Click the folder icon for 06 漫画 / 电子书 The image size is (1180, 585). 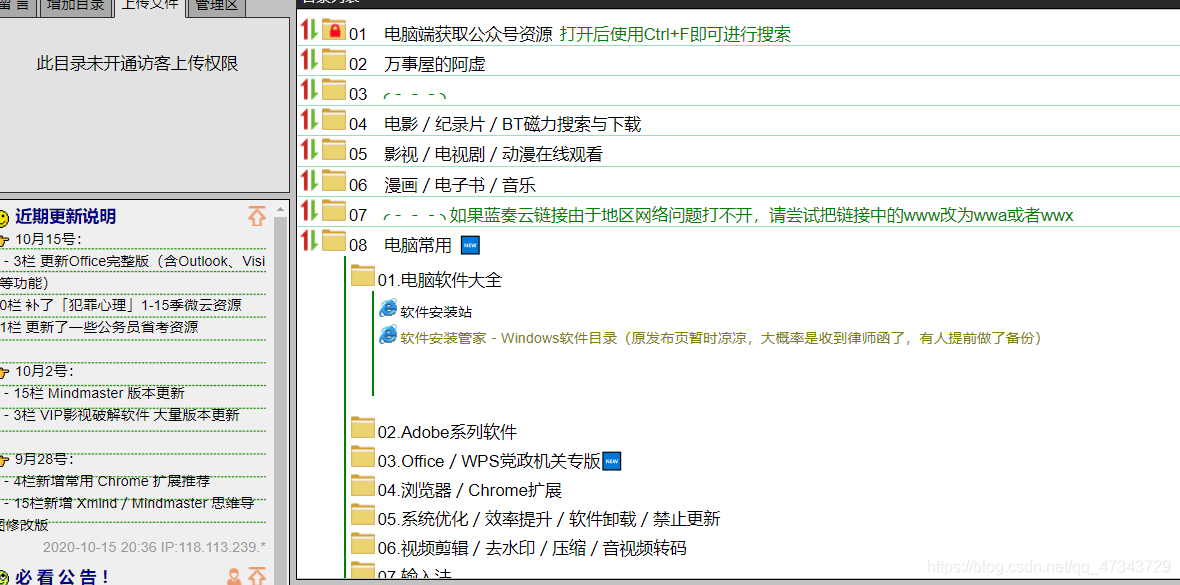(333, 181)
